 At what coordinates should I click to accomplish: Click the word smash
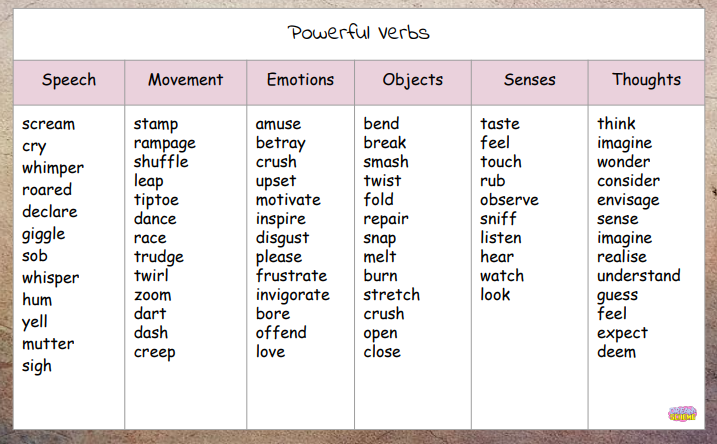point(386,162)
